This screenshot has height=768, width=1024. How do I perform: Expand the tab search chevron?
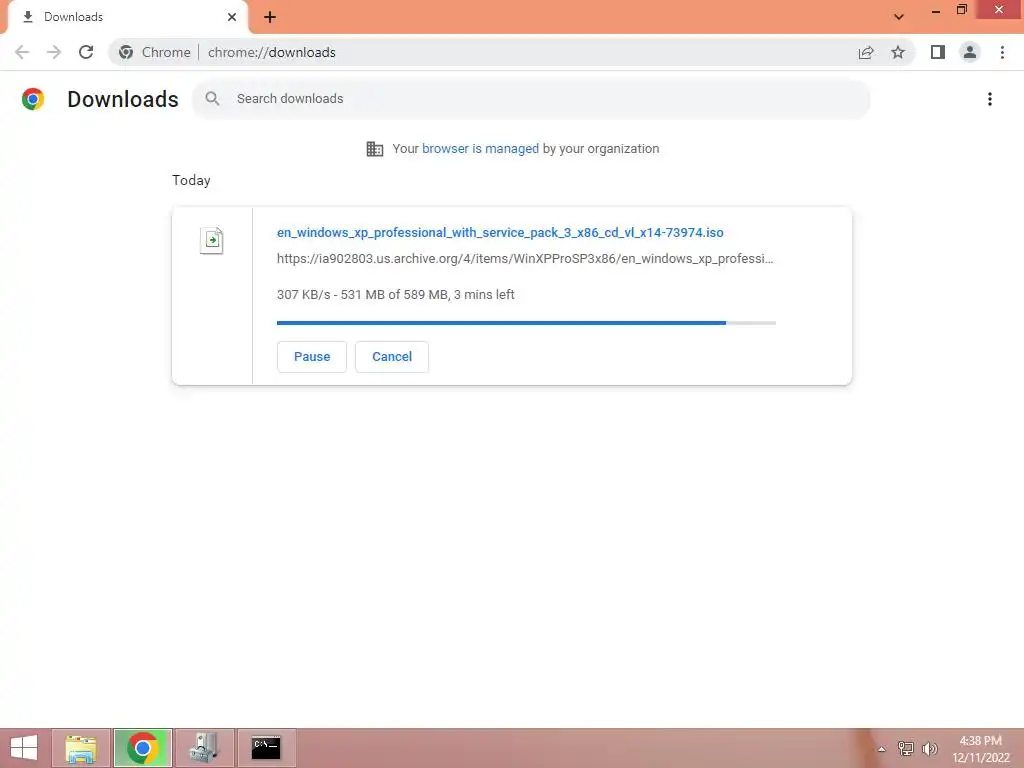coord(899,17)
